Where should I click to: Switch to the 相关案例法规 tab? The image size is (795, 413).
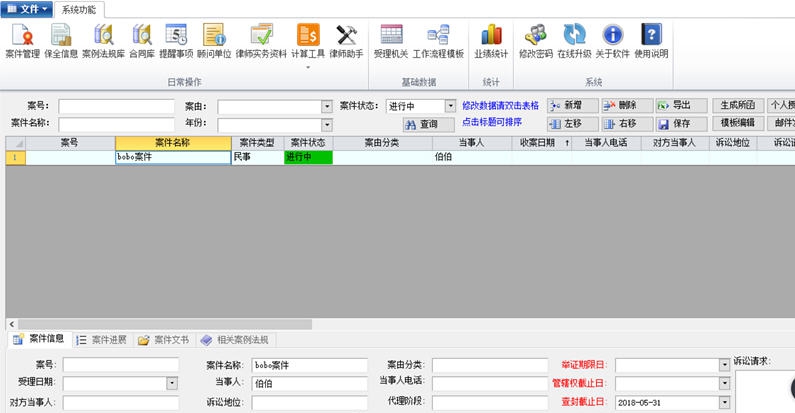click(x=236, y=340)
